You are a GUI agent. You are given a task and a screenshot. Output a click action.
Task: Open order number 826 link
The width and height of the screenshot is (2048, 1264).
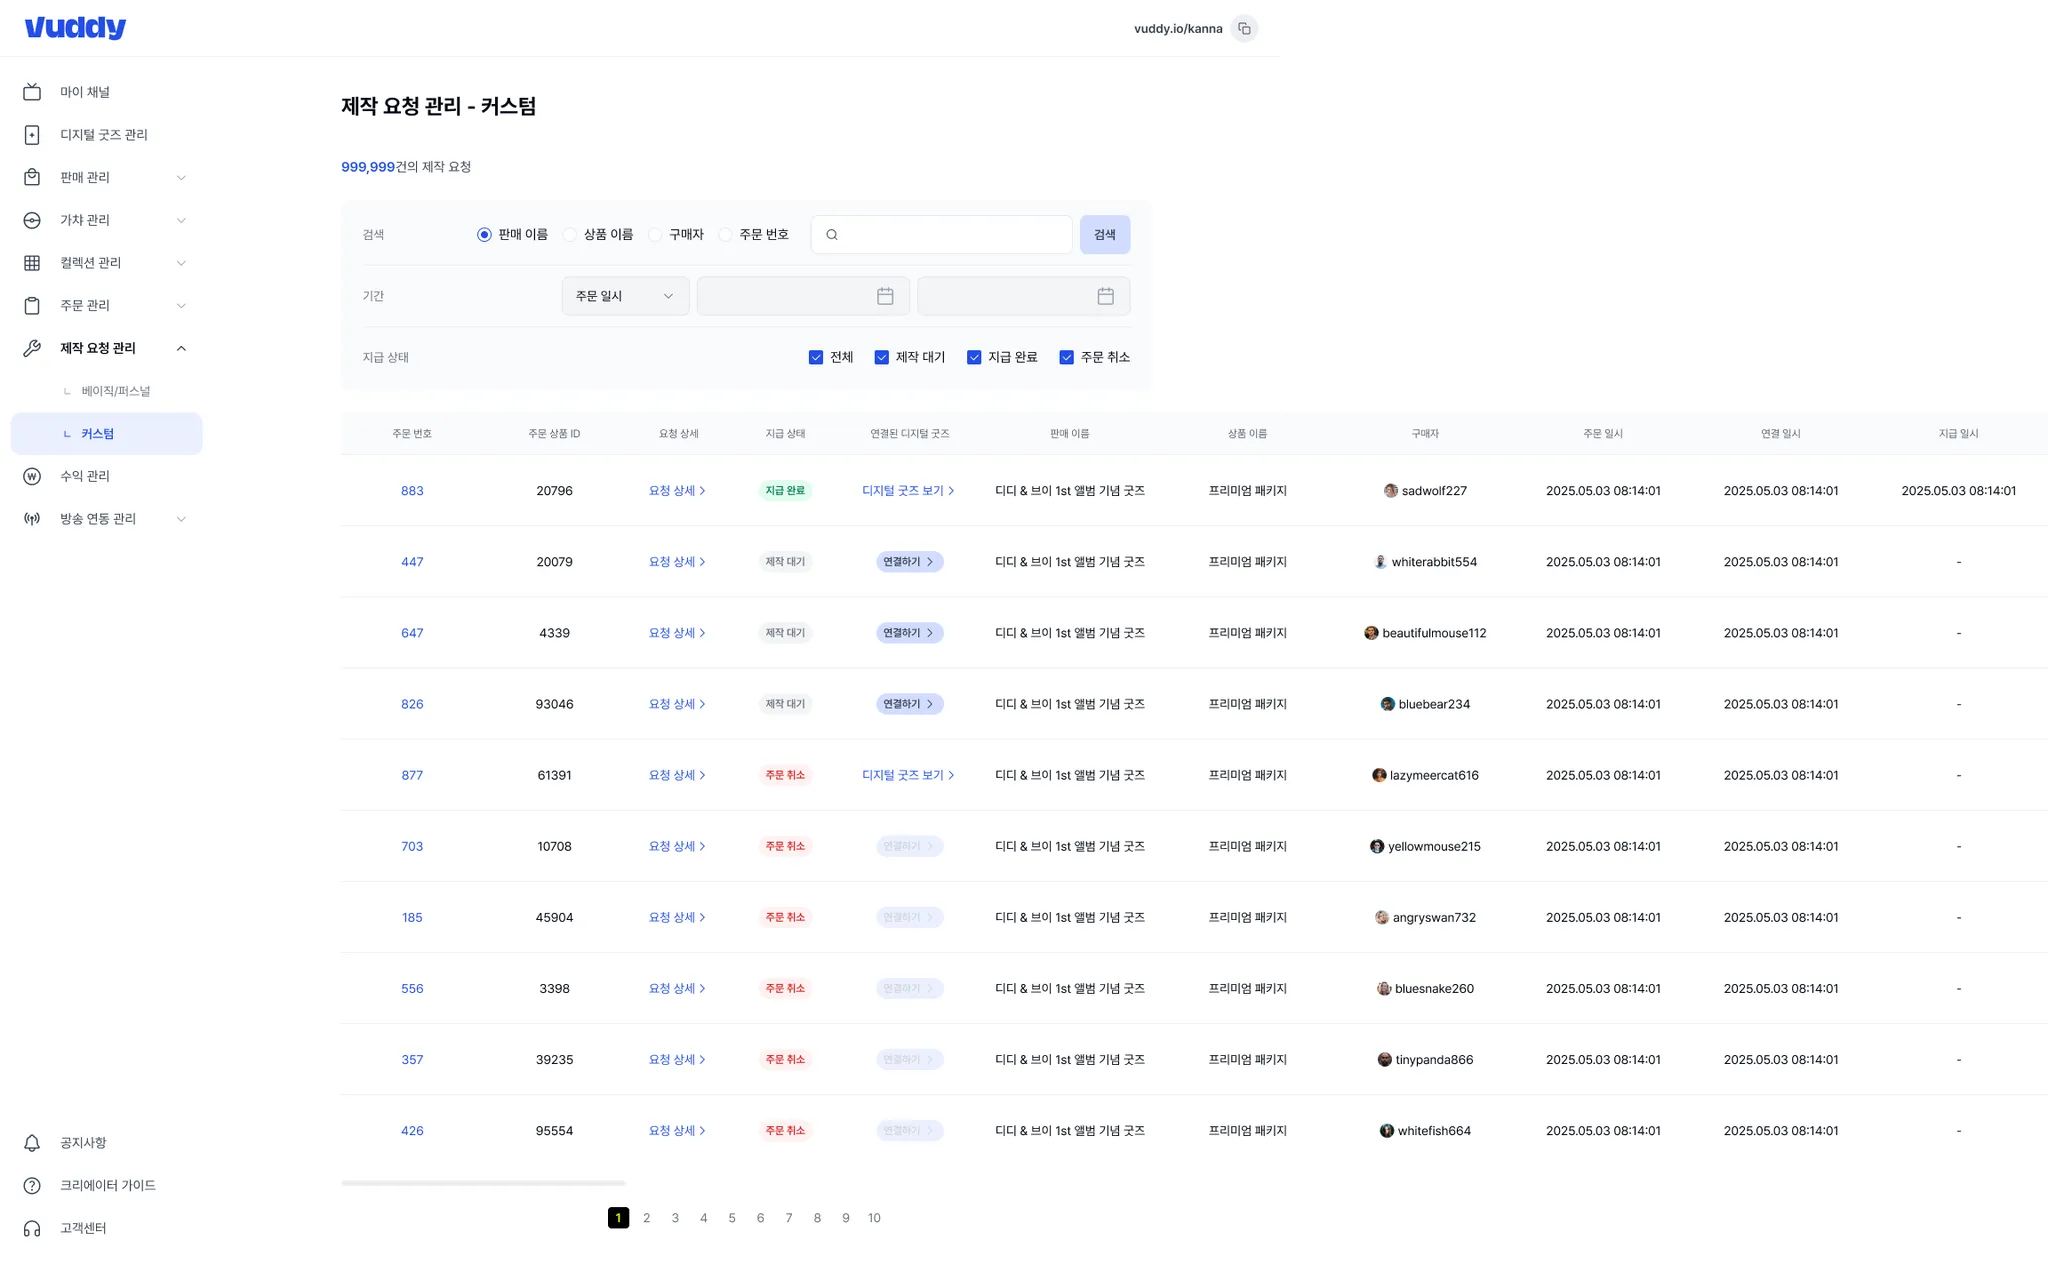[412, 704]
